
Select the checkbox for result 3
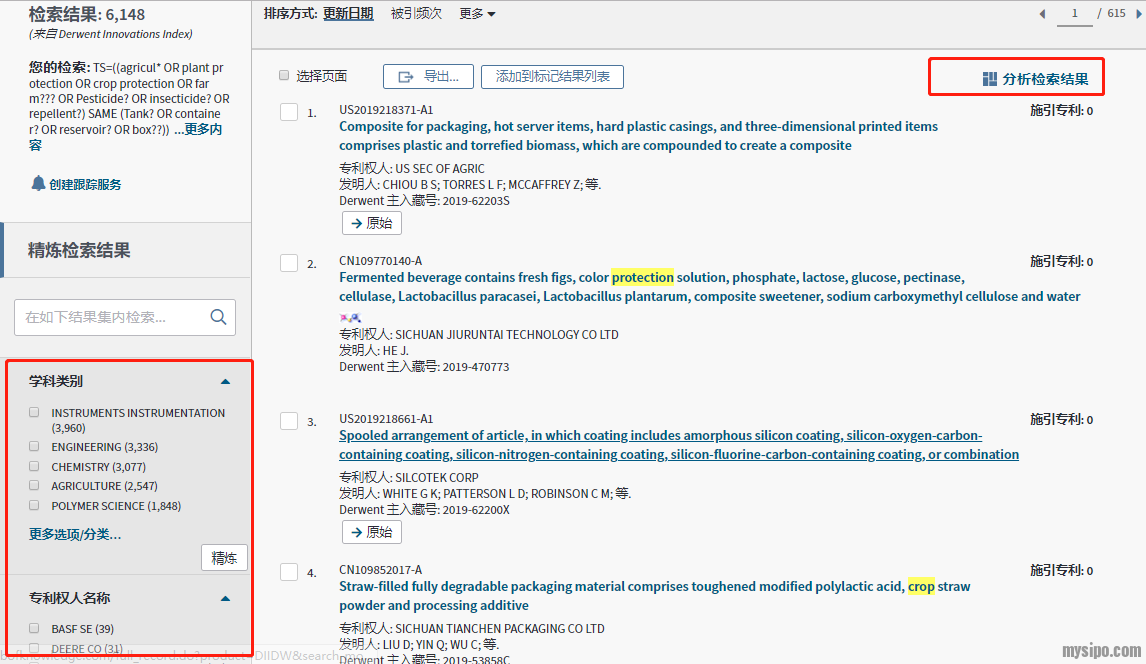[x=289, y=421]
